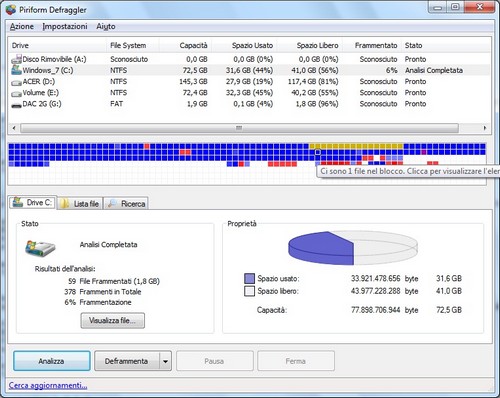500x398 pixels.
Task: Open the Impostazioni menu
Action: 65,26
